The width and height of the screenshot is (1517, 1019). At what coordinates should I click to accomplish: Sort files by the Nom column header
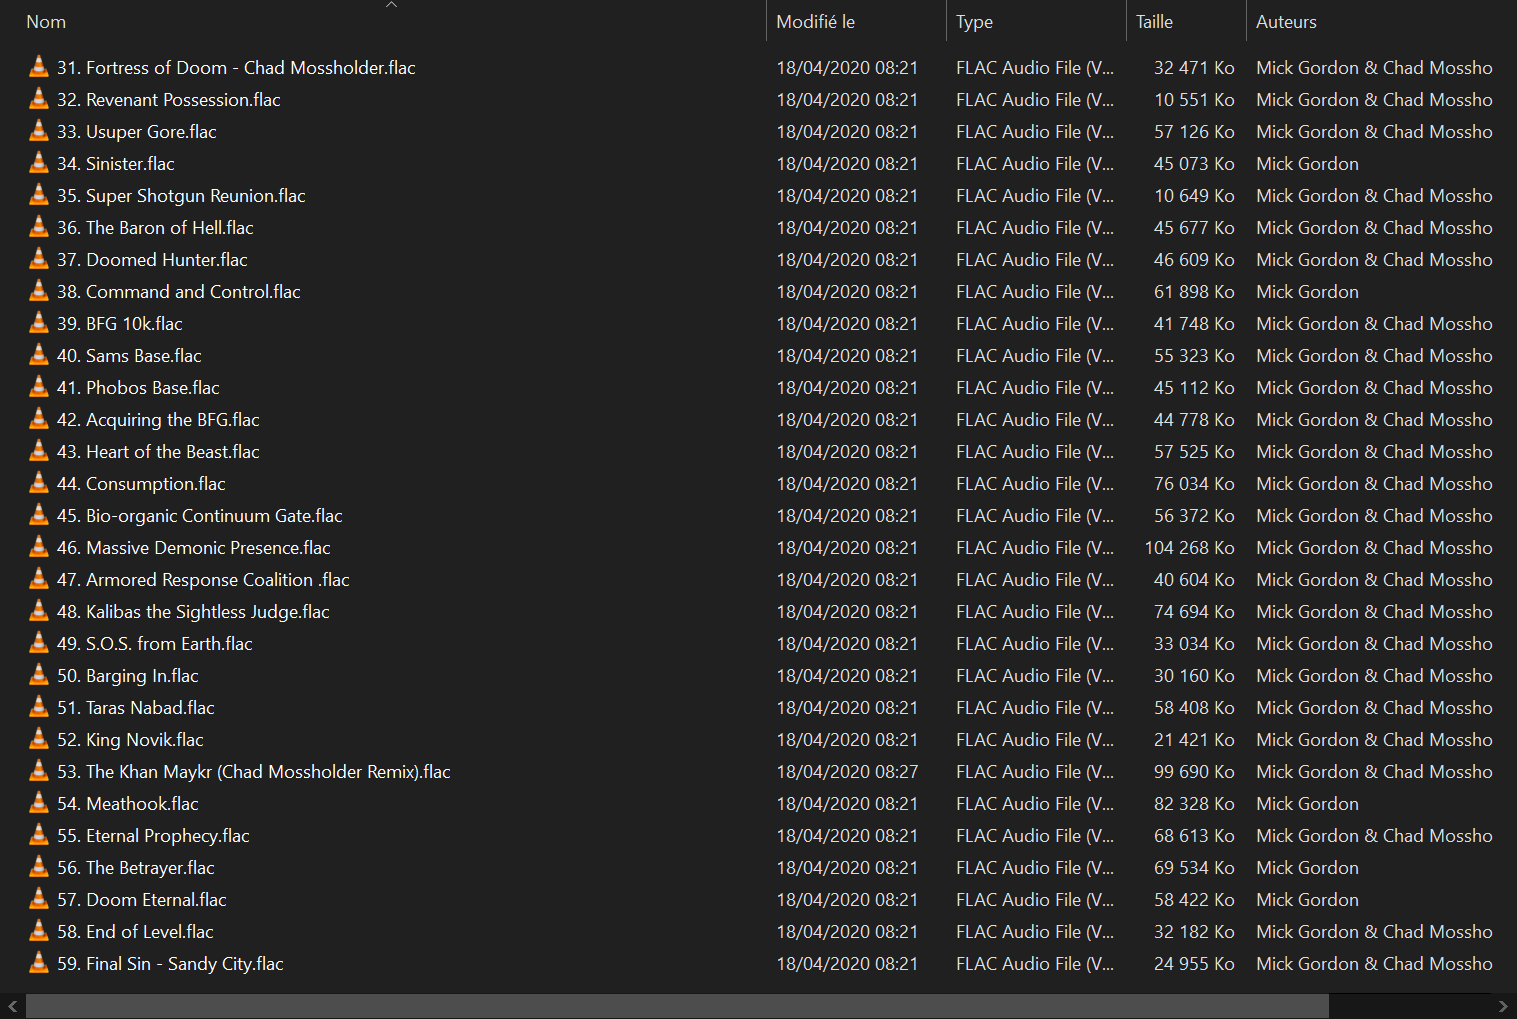tap(46, 22)
